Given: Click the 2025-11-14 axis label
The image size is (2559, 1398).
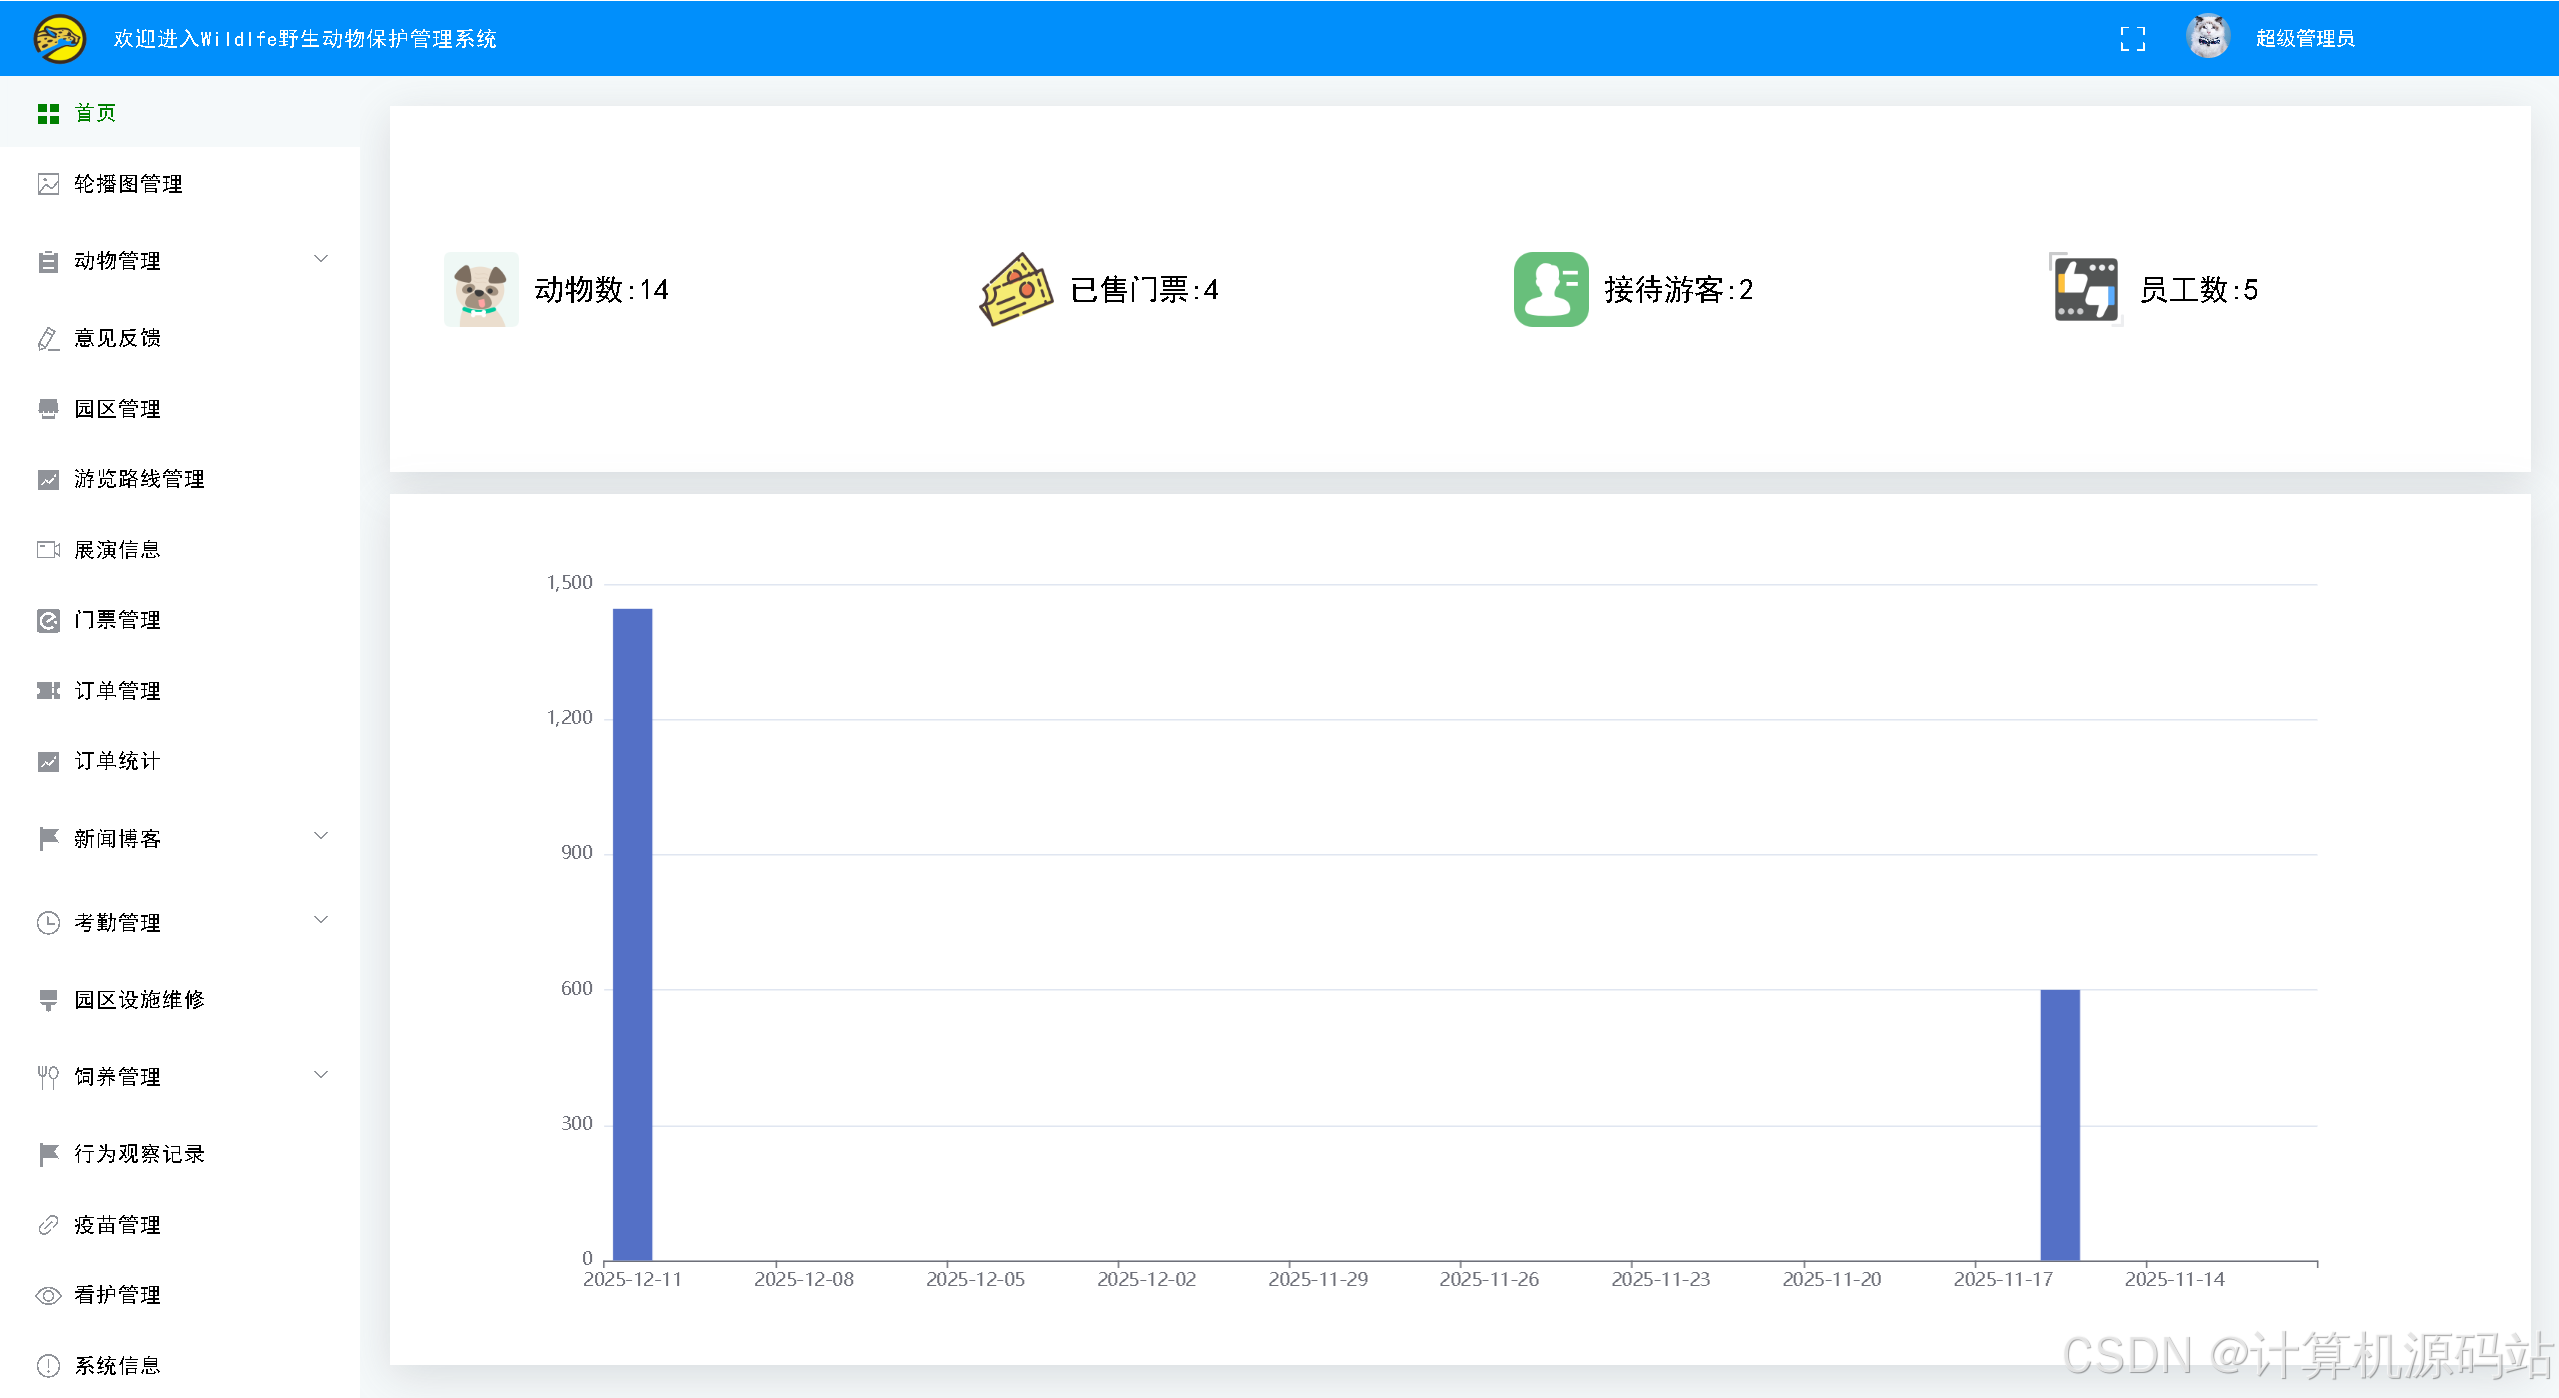Looking at the screenshot, I should (x=2175, y=1279).
